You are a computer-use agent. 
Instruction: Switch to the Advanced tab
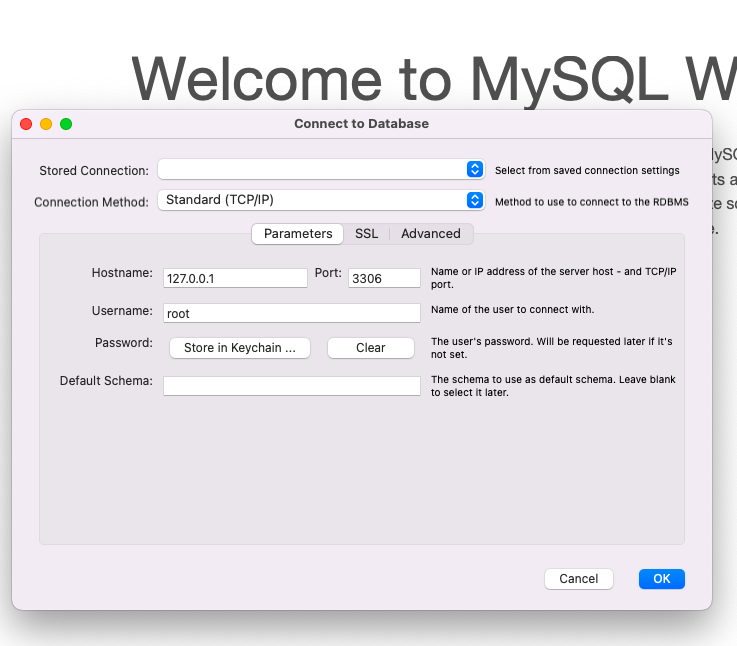pos(431,234)
